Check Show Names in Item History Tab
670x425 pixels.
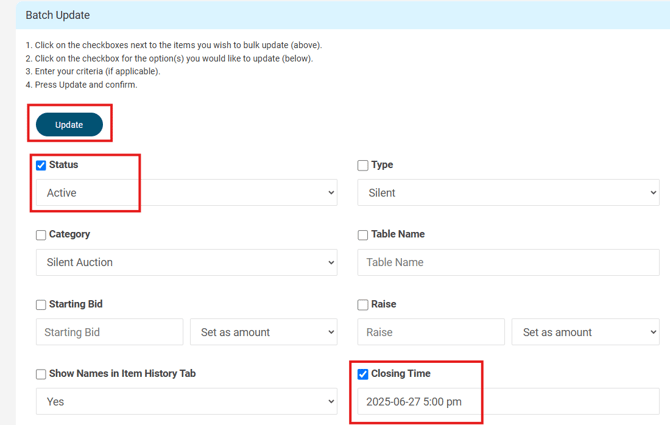tap(41, 375)
